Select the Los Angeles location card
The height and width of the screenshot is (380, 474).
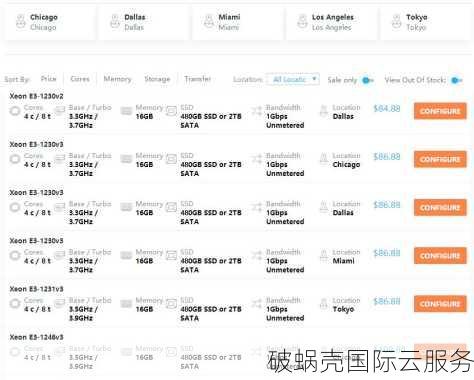[332, 22]
